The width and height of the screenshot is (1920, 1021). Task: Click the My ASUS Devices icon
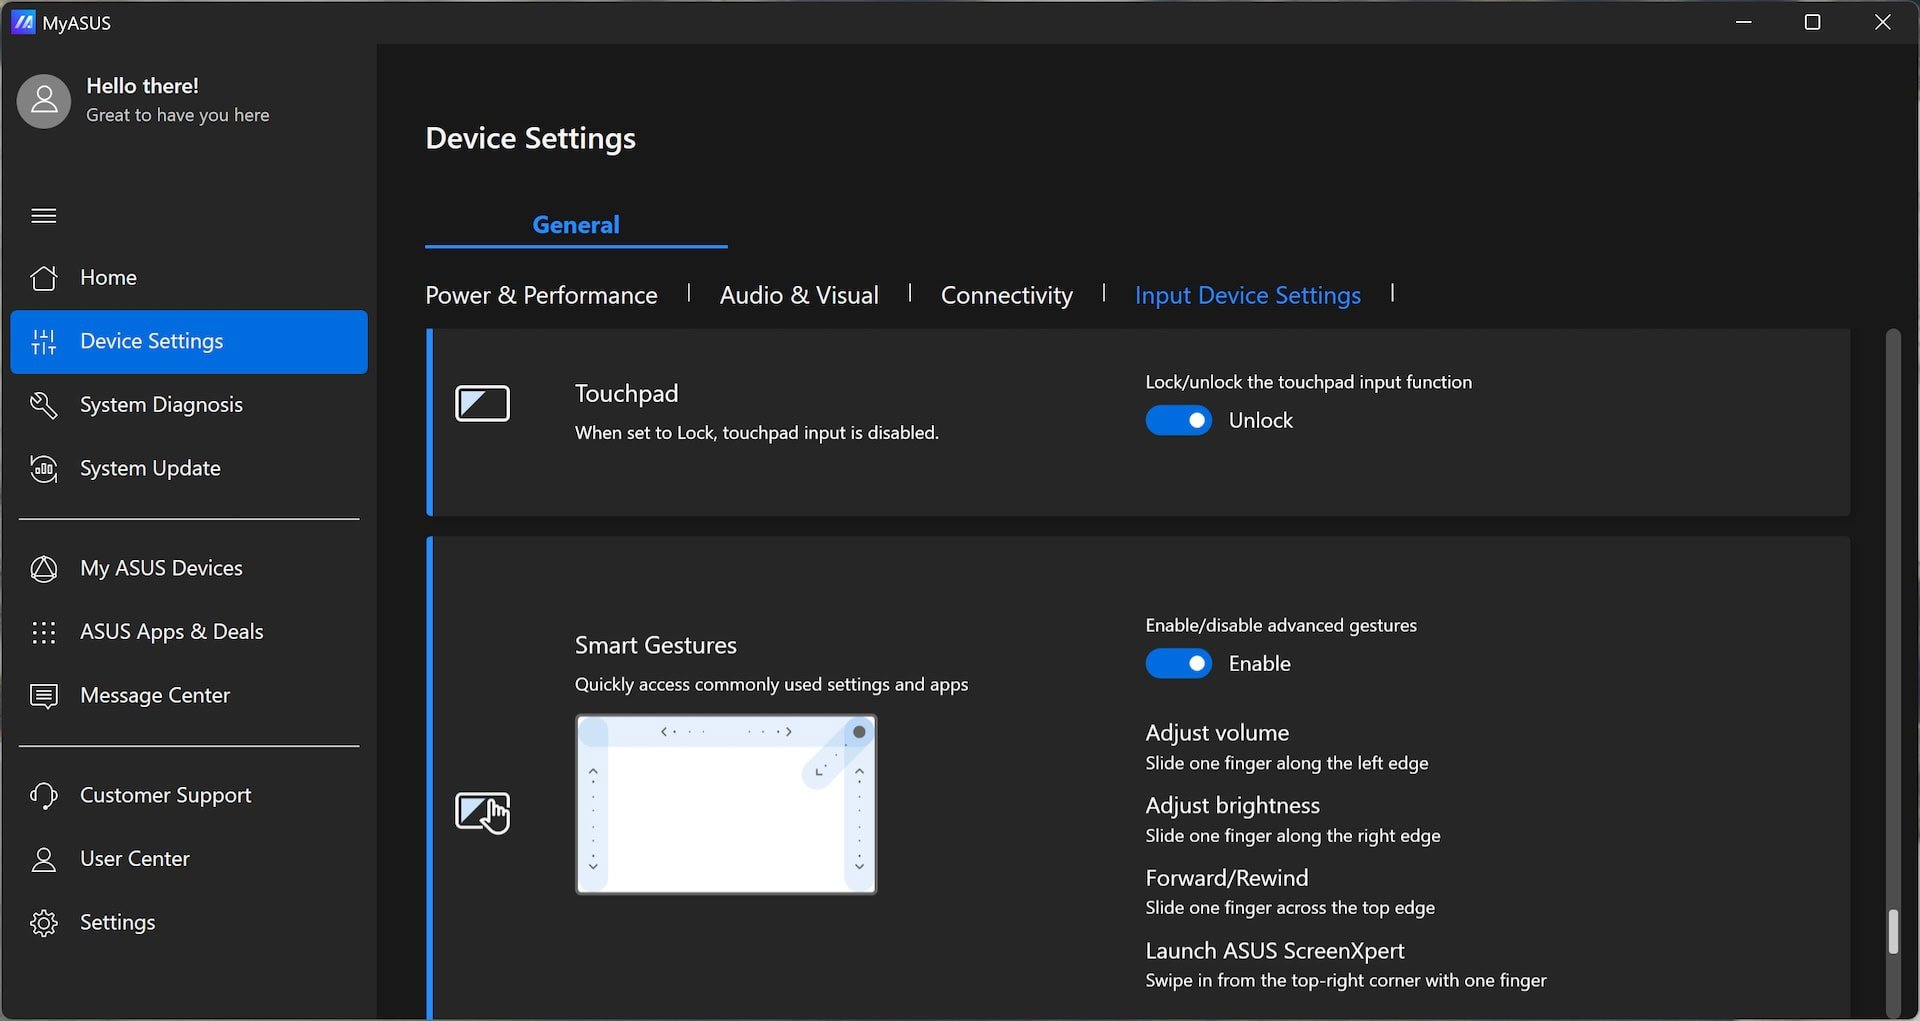tap(44, 568)
